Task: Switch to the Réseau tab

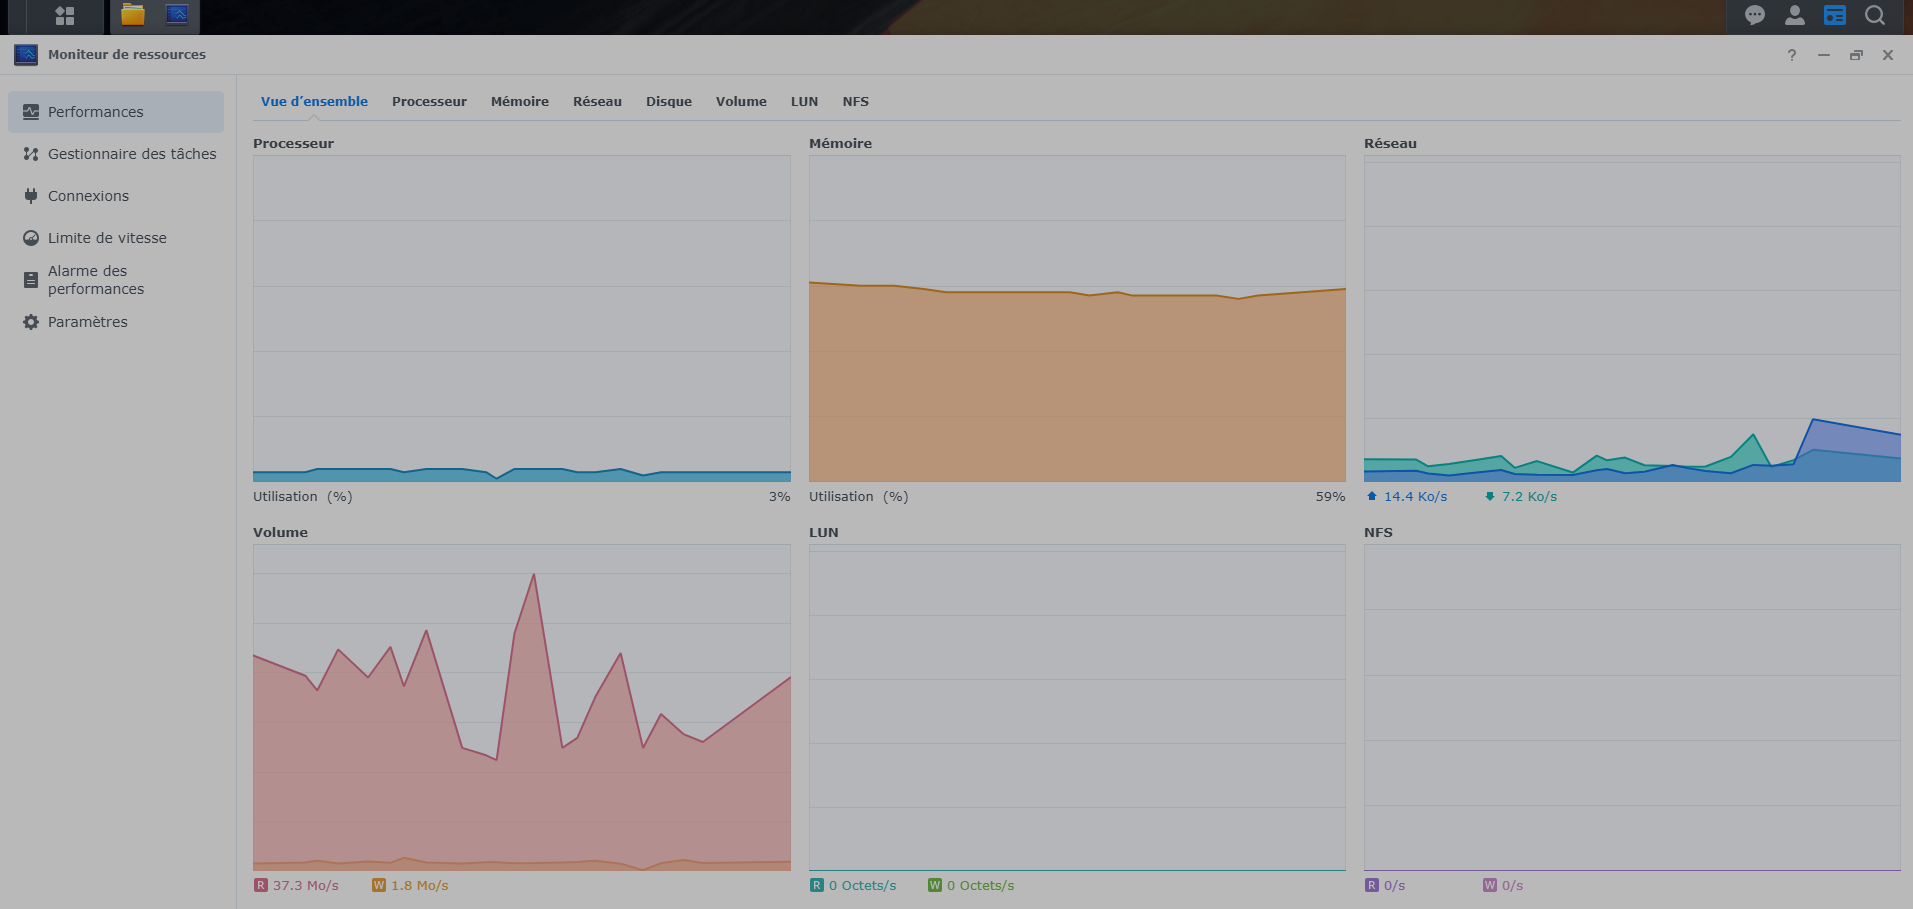Action: pos(597,102)
